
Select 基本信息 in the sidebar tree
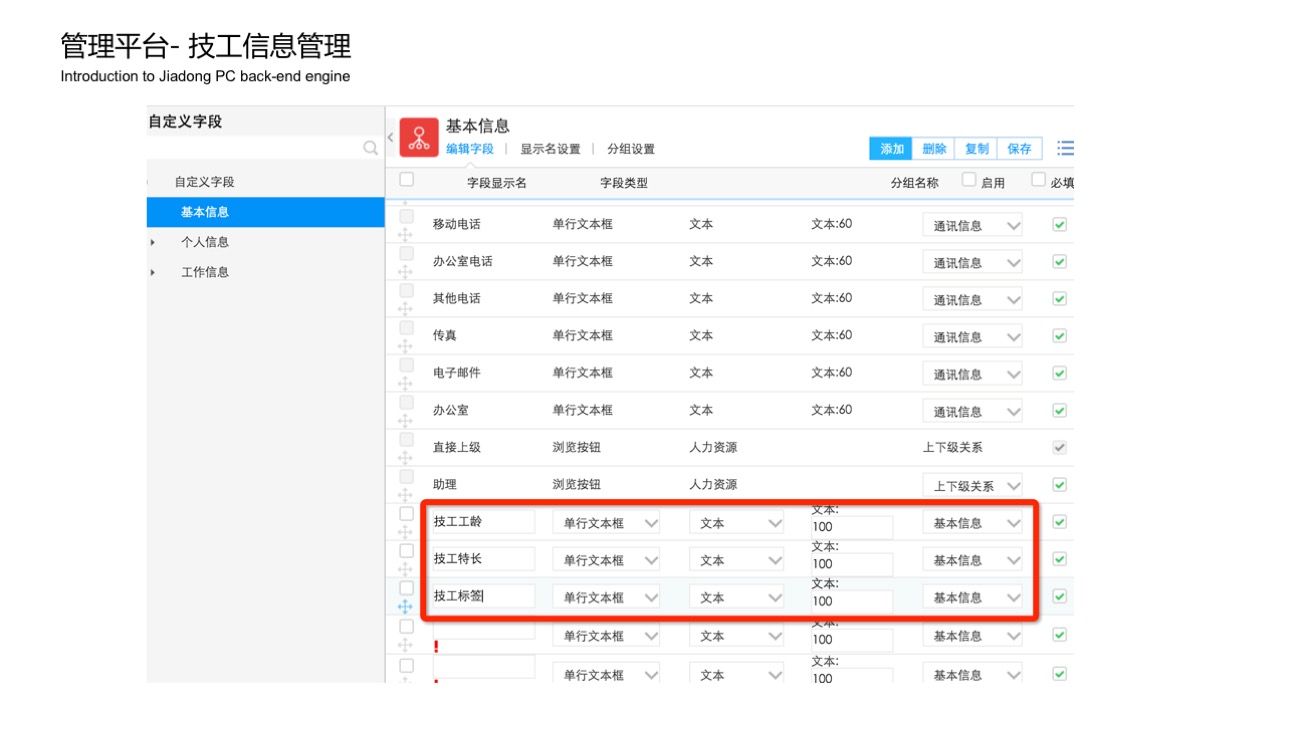(x=205, y=212)
